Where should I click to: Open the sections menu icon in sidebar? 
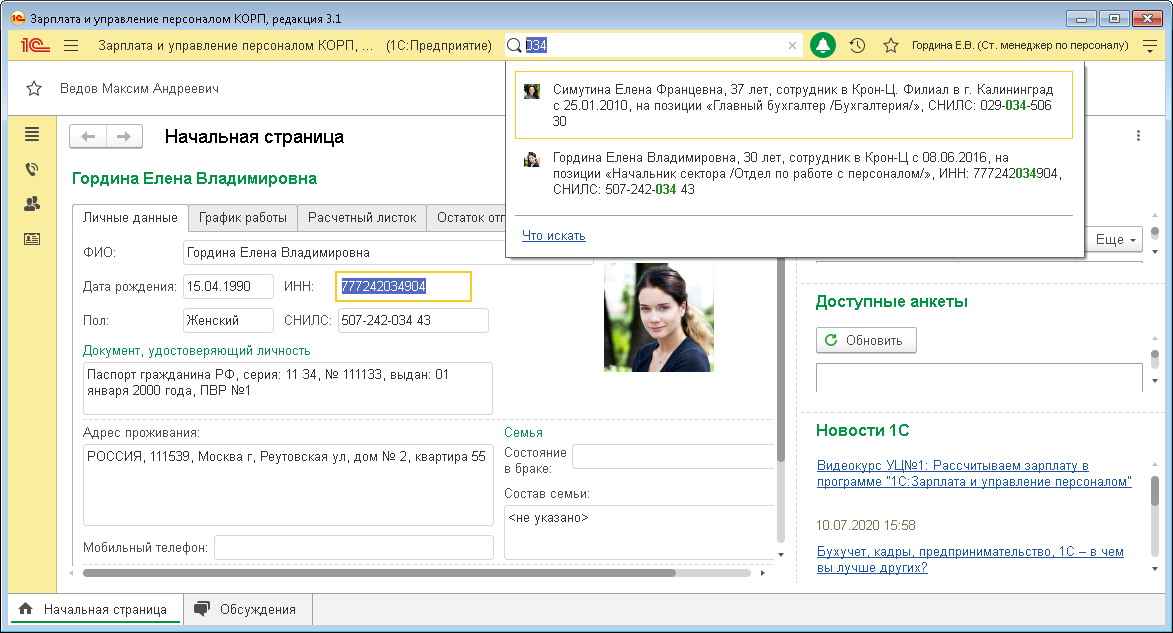(31, 135)
